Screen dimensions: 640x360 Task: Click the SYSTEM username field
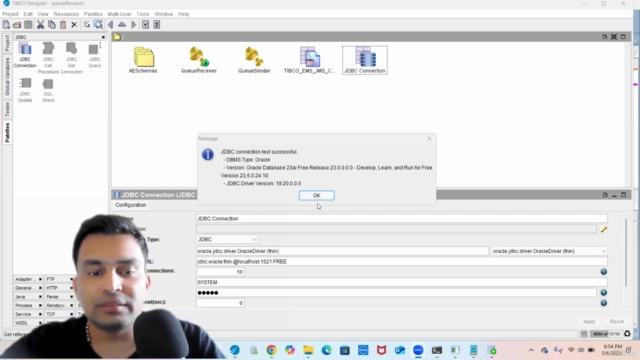pyautogui.click(x=402, y=282)
